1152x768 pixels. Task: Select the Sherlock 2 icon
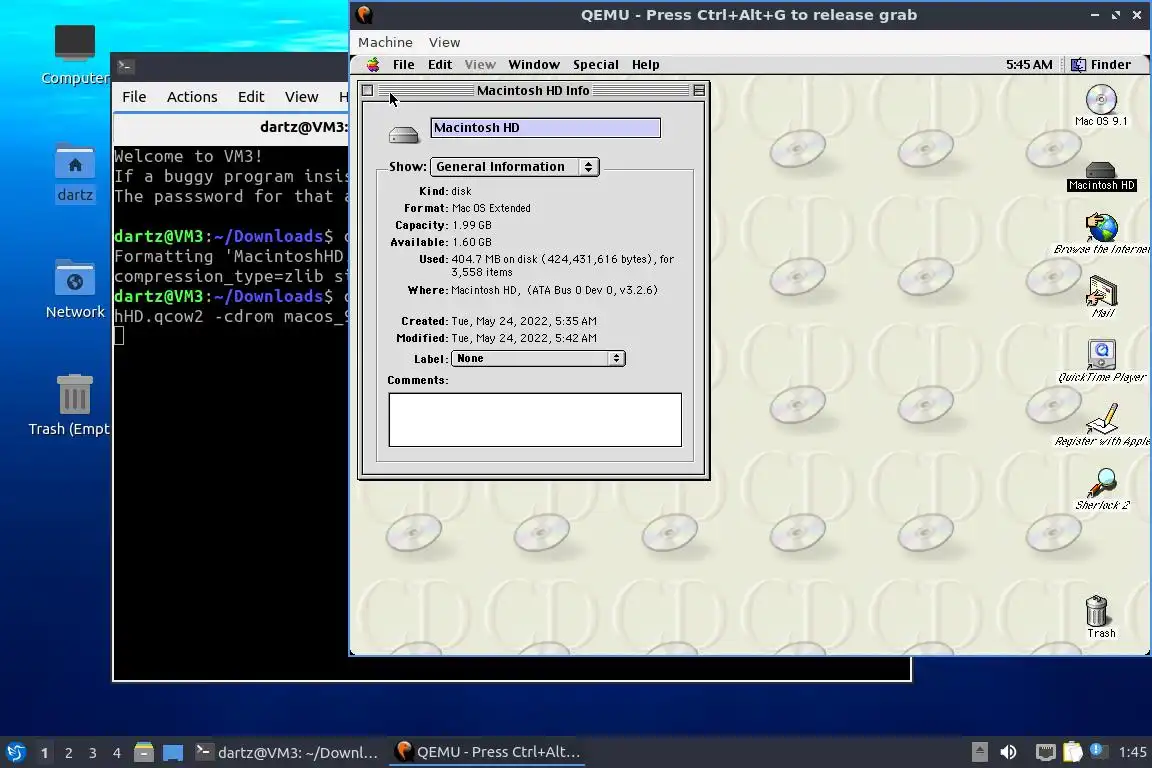pos(1101,483)
